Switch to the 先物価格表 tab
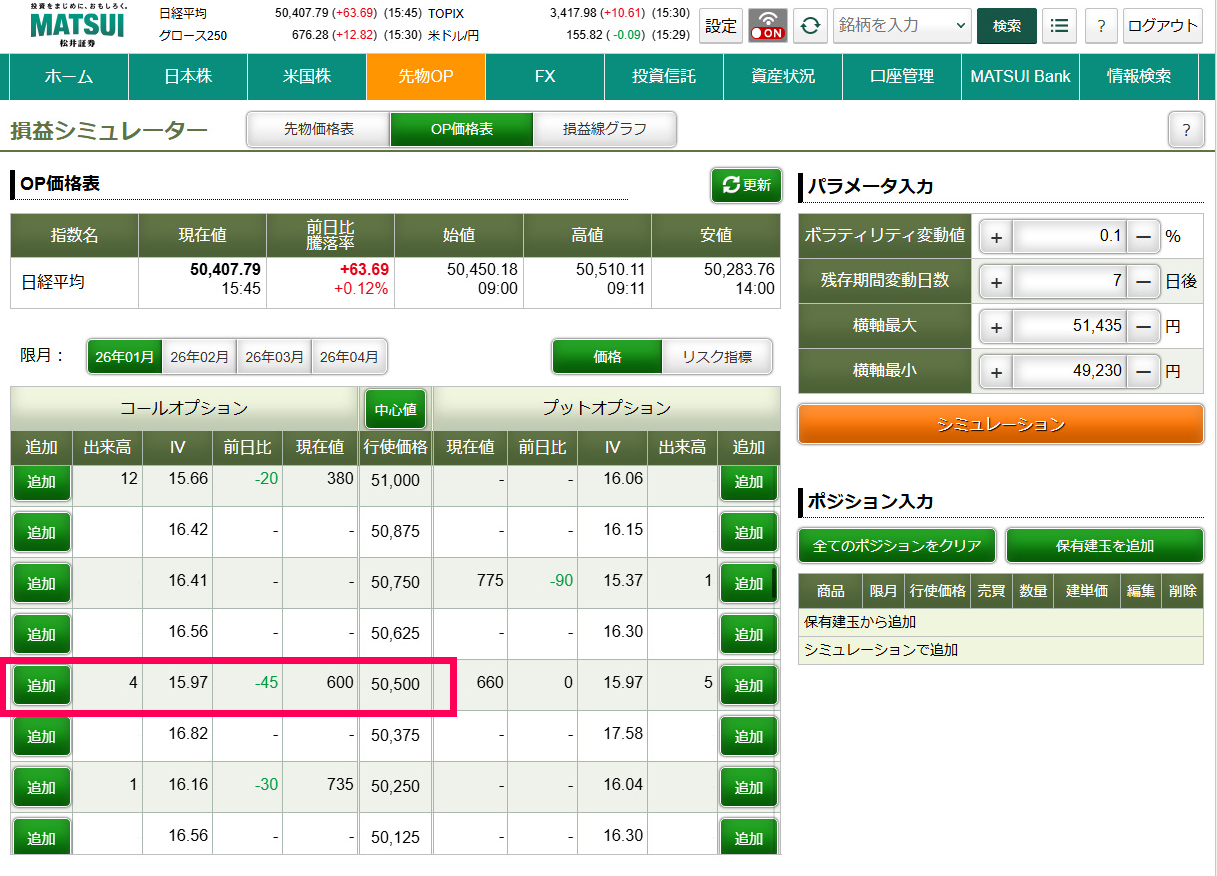This screenshot has height=876, width=1217. coord(318,129)
